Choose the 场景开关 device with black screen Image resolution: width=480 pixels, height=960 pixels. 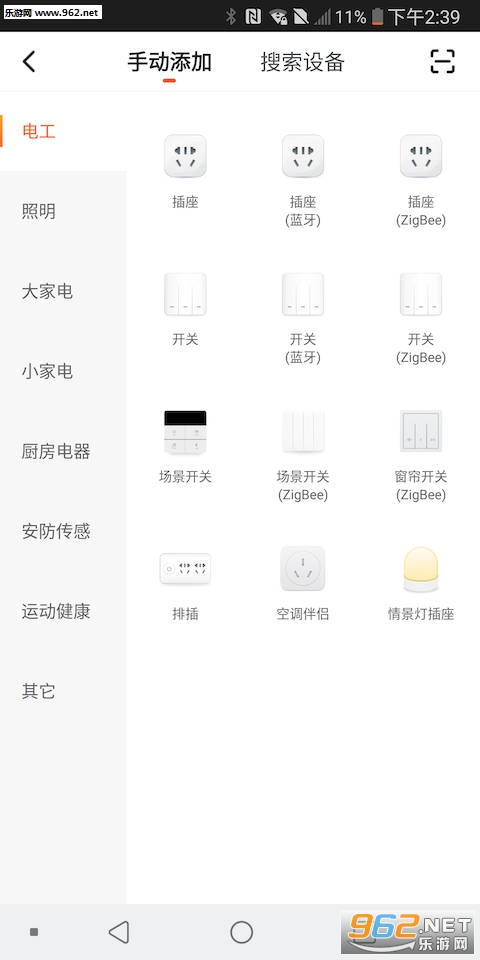click(185, 432)
